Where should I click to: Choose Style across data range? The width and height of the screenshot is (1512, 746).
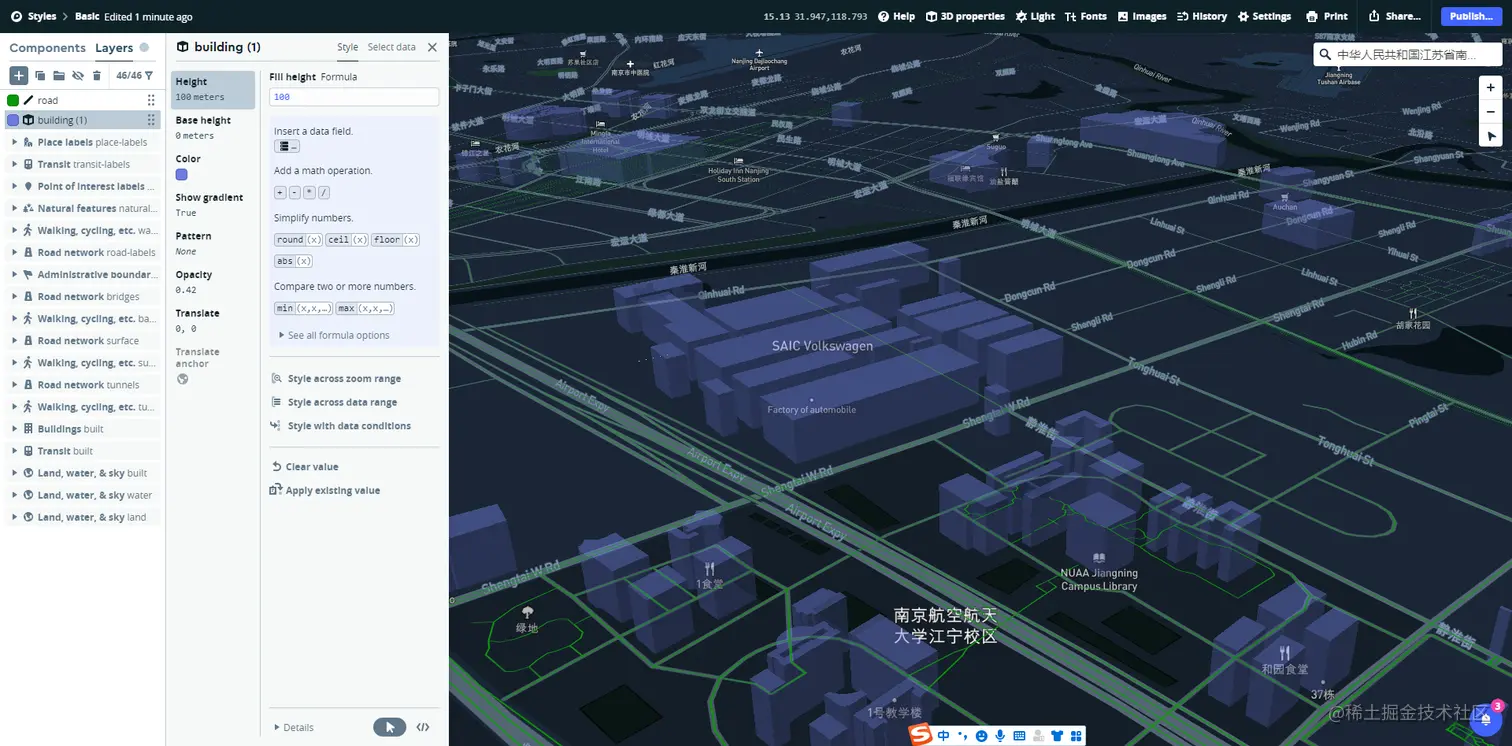[334, 402]
